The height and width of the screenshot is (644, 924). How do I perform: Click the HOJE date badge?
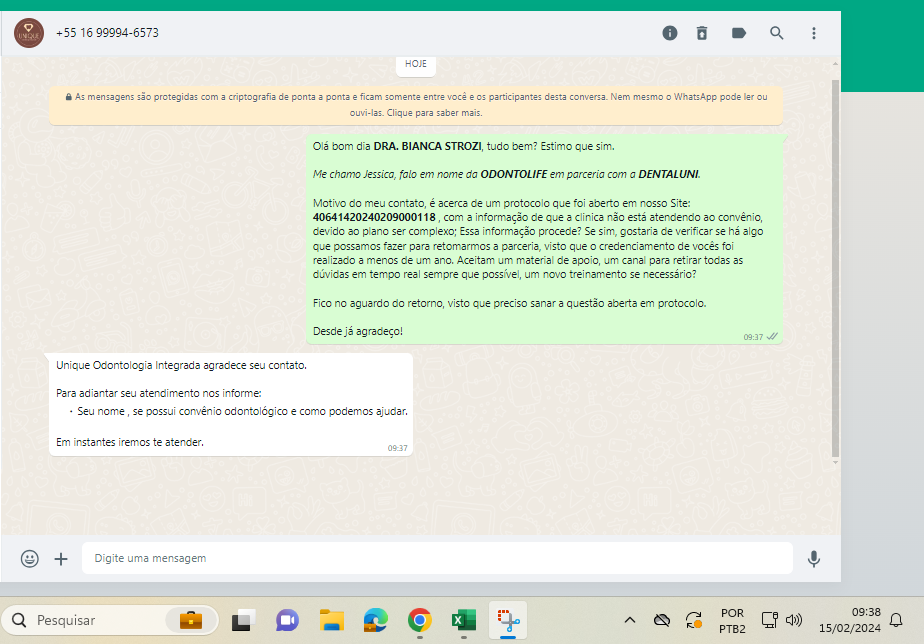coord(416,64)
